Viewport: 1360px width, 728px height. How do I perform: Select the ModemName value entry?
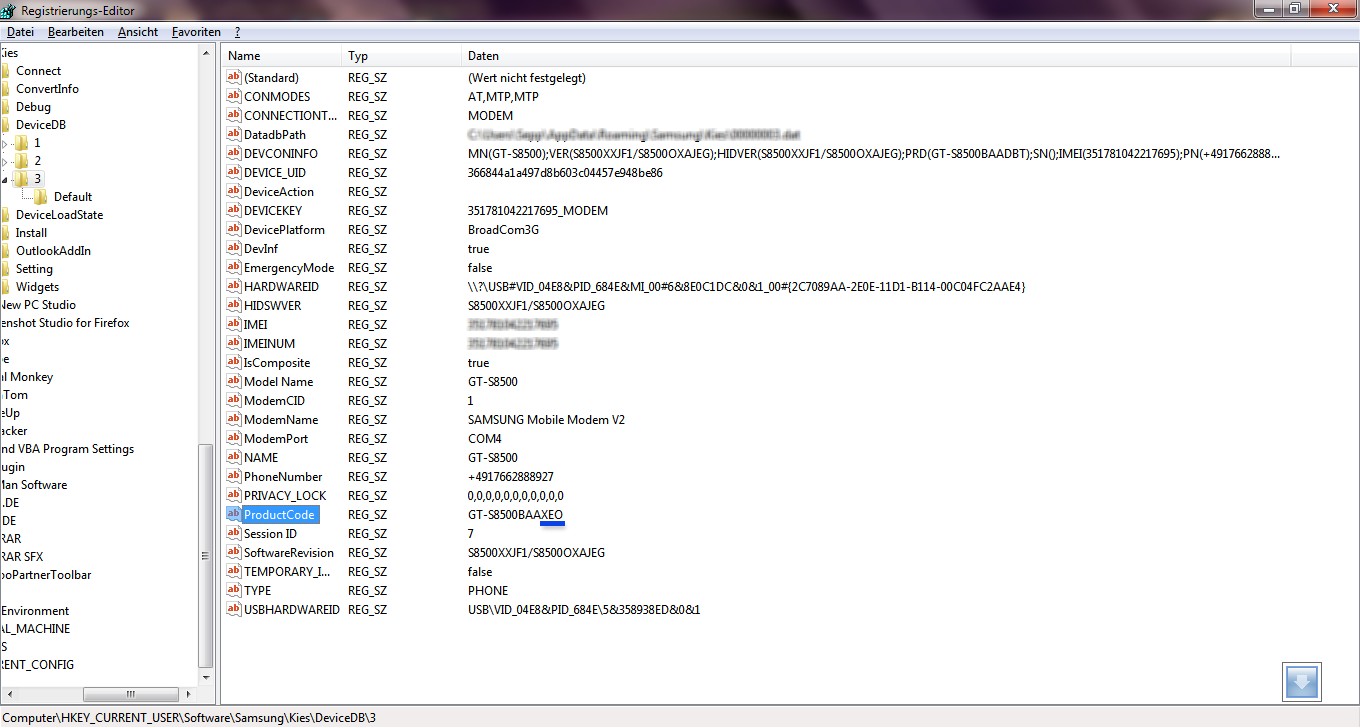coord(281,420)
